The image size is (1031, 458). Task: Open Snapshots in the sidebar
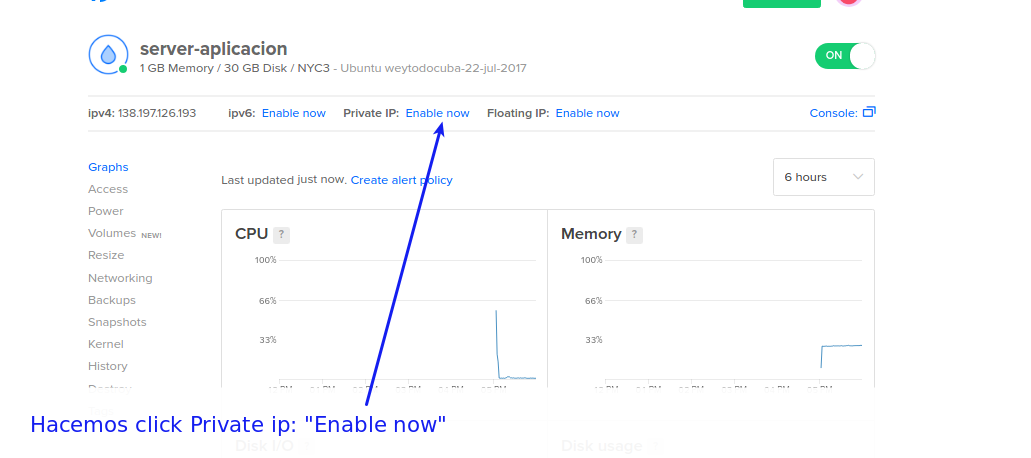click(117, 322)
